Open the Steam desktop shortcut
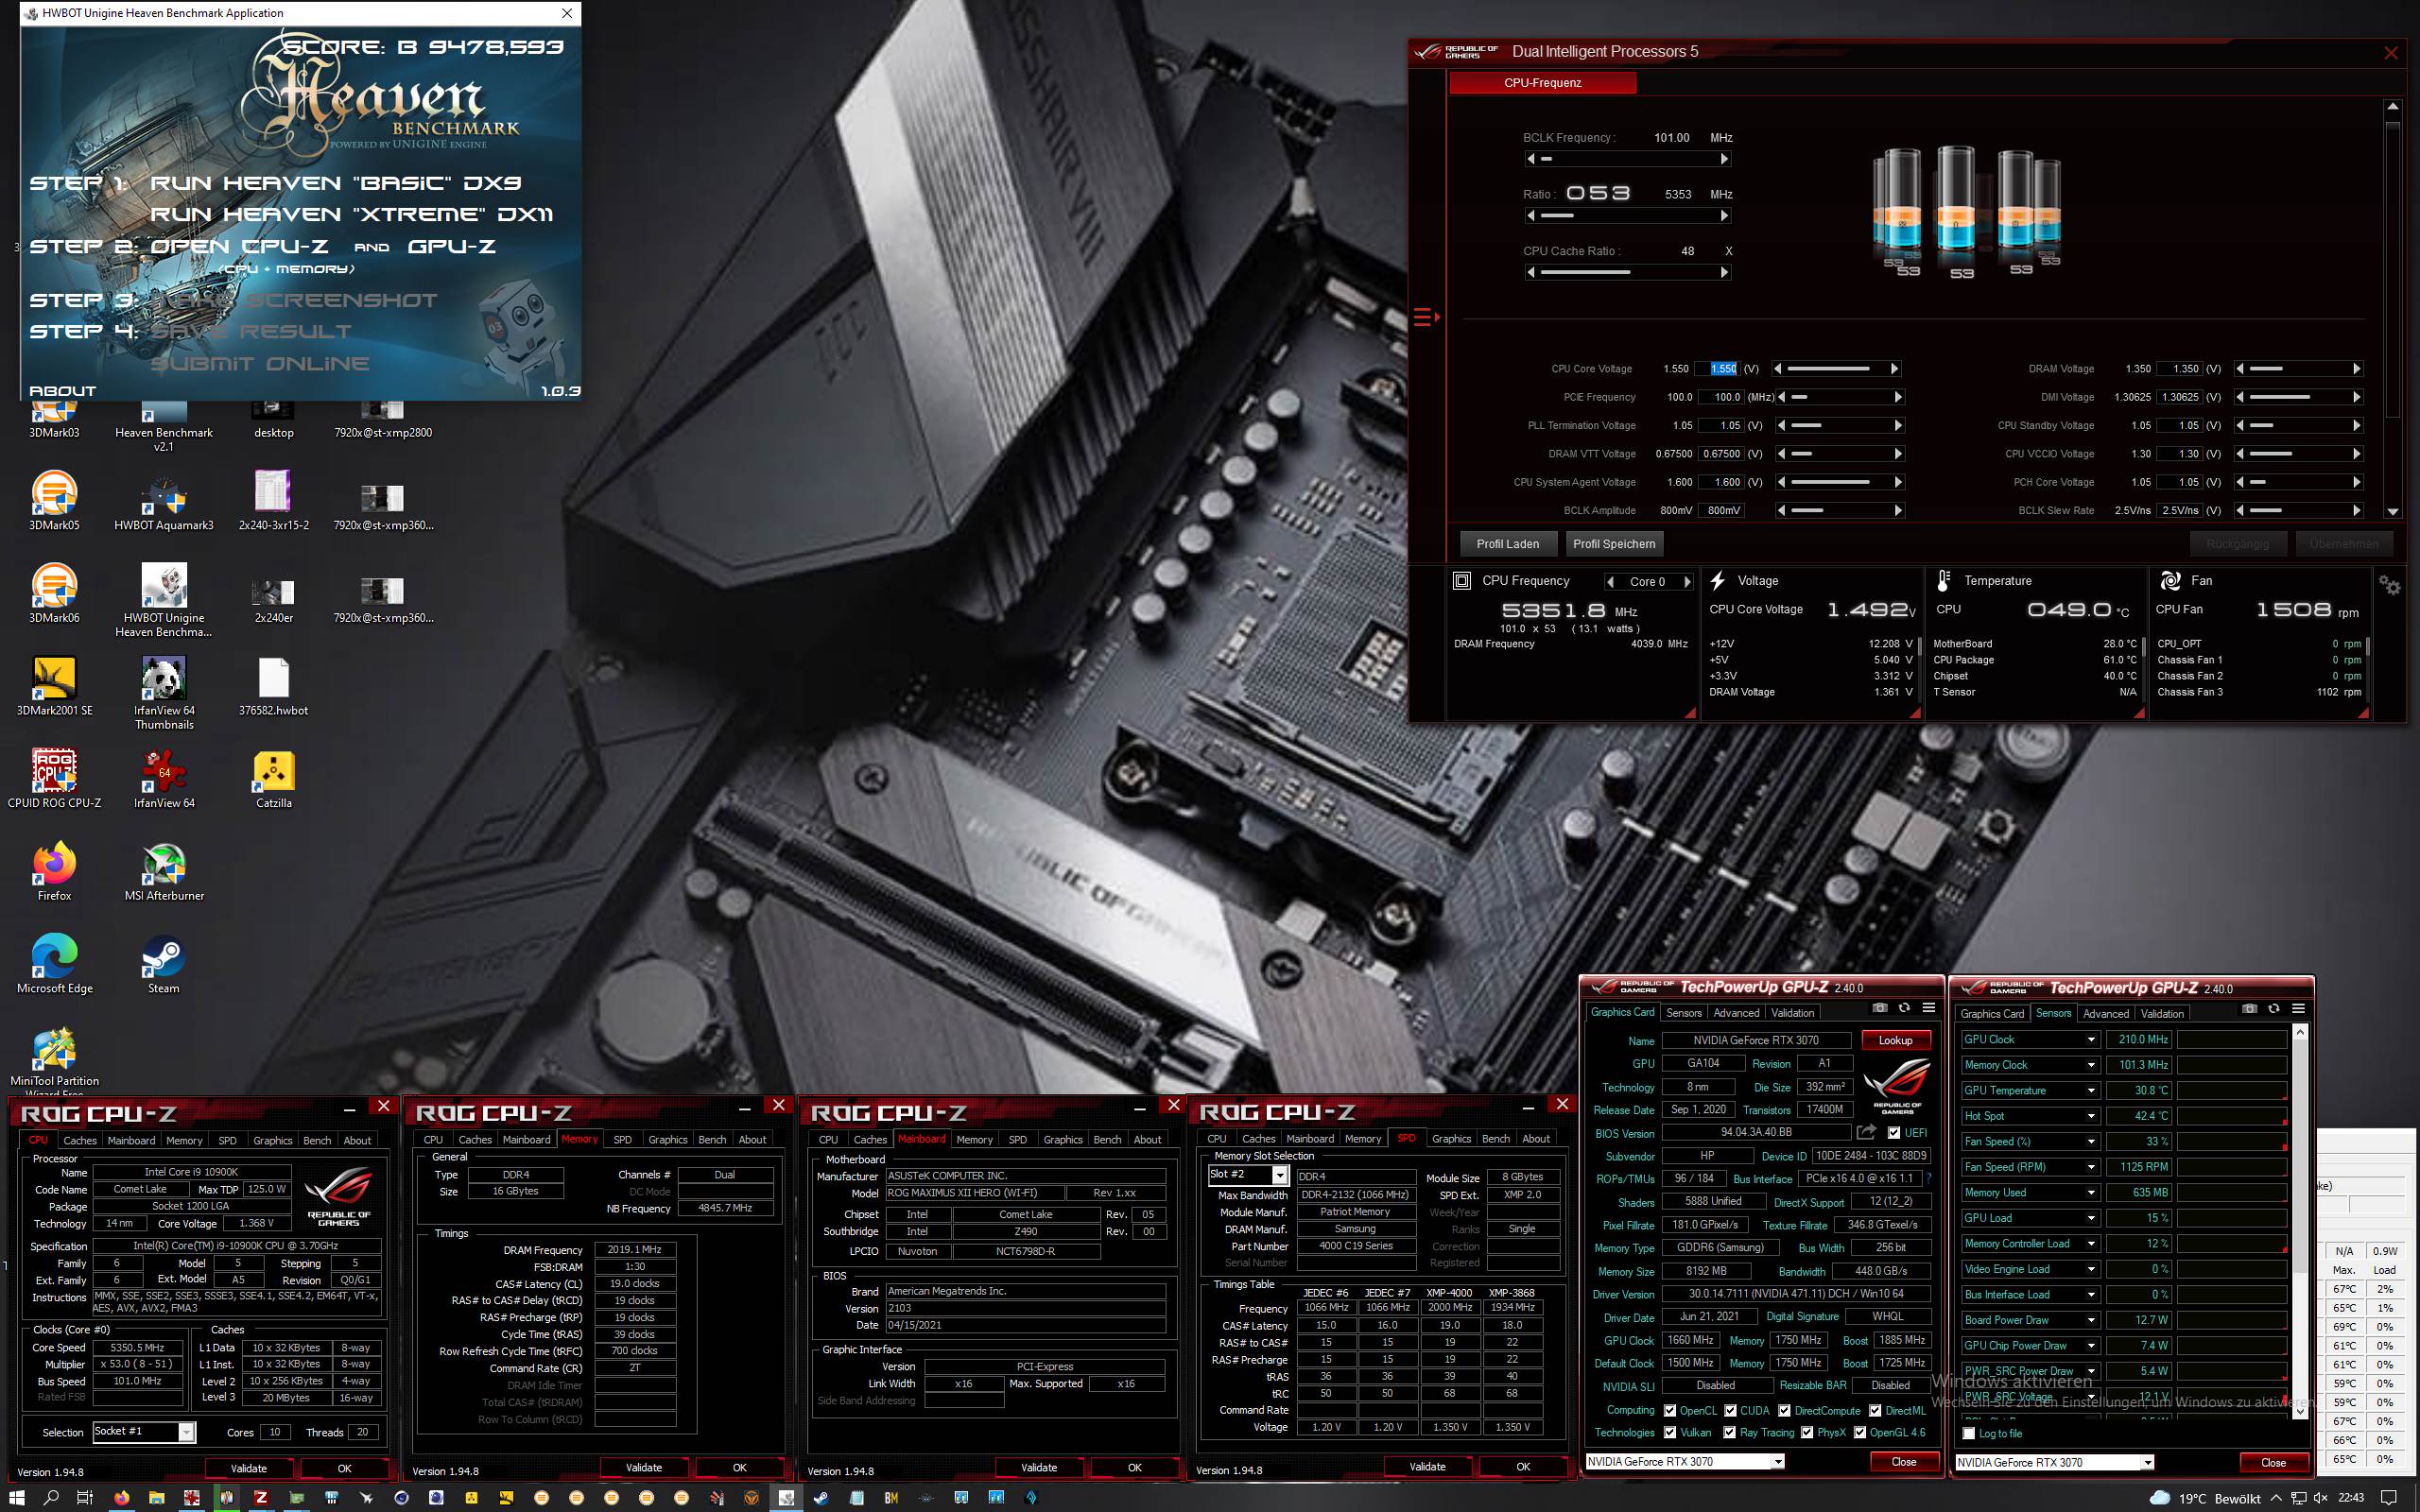2420x1512 pixels. click(164, 964)
